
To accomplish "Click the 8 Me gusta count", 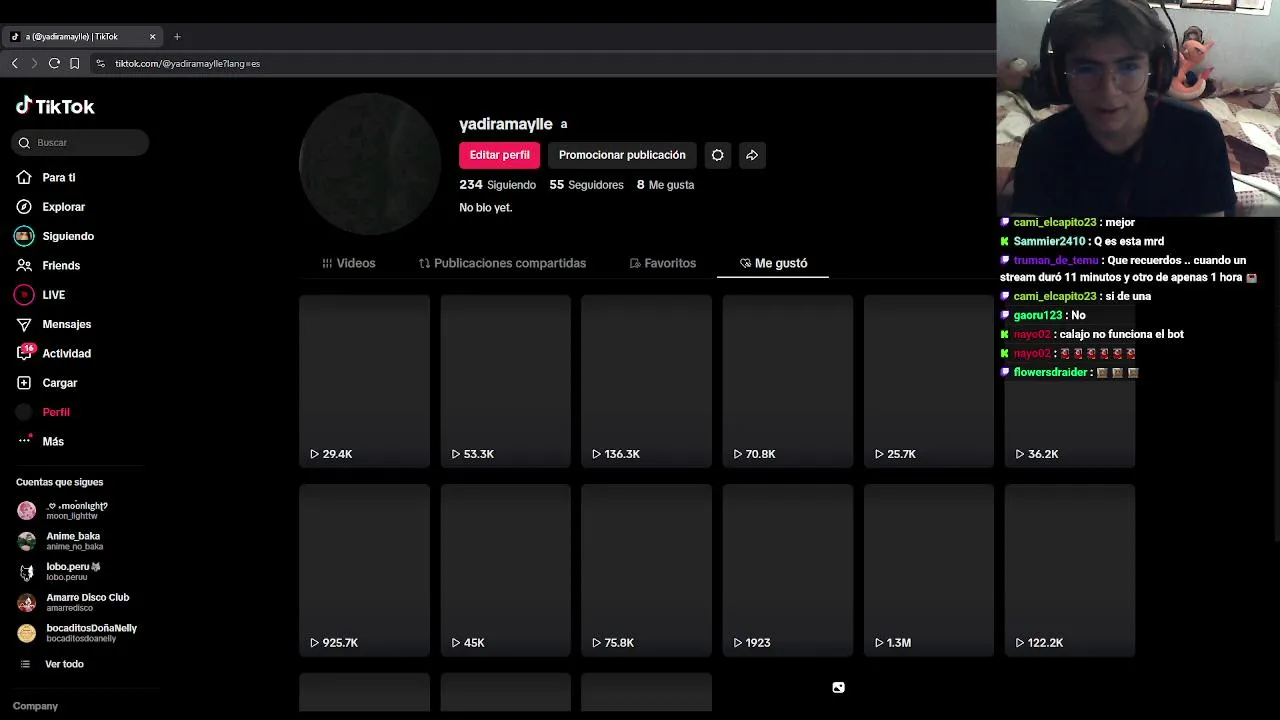I will (665, 185).
